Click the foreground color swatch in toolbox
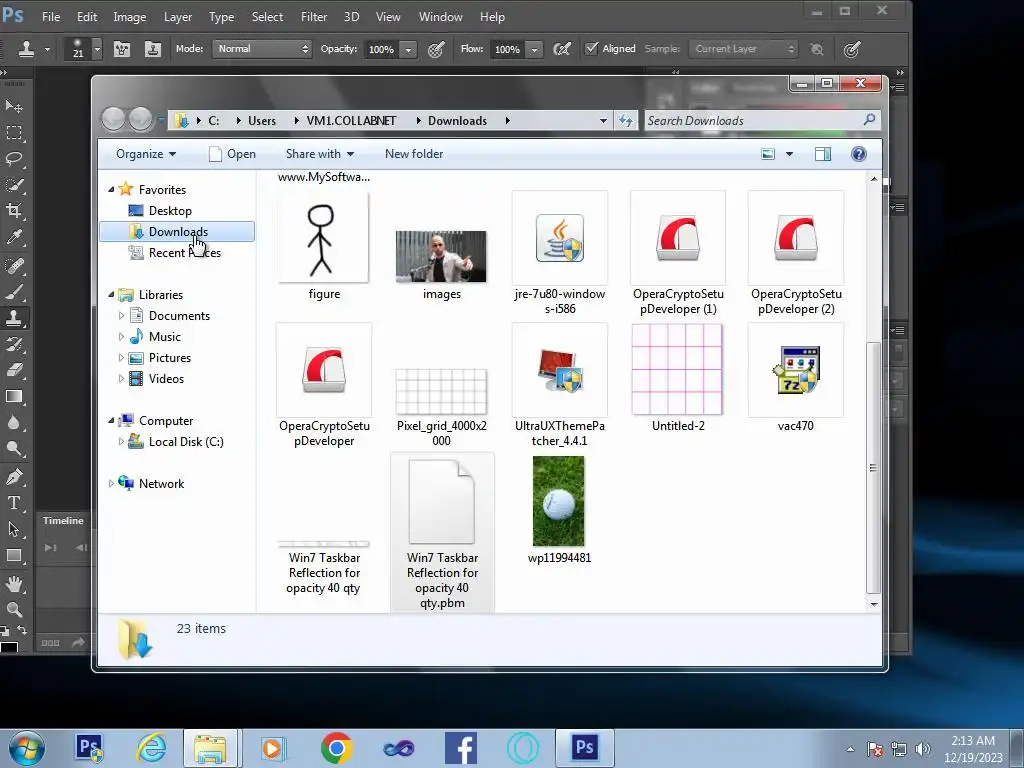Image resolution: width=1024 pixels, height=768 pixels. [9, 648]
